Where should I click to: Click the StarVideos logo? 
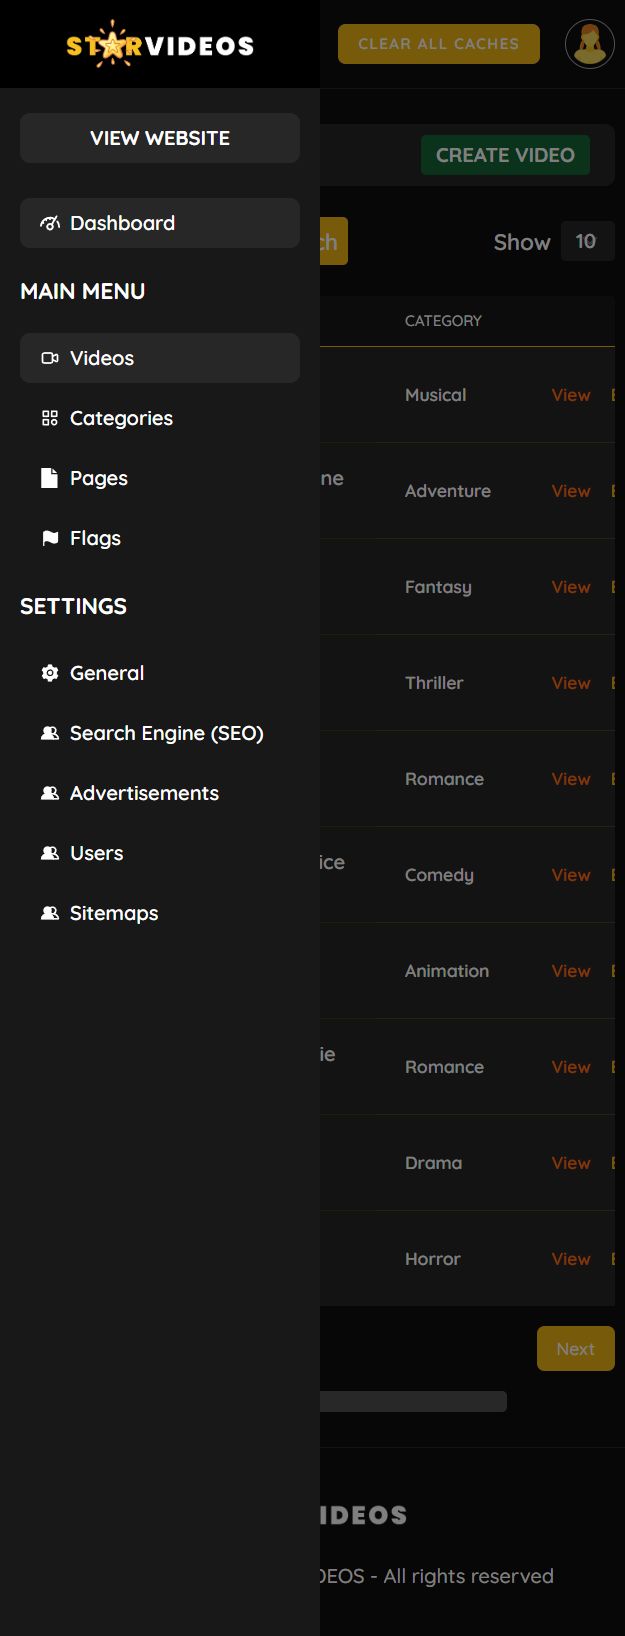click(160, 45)
